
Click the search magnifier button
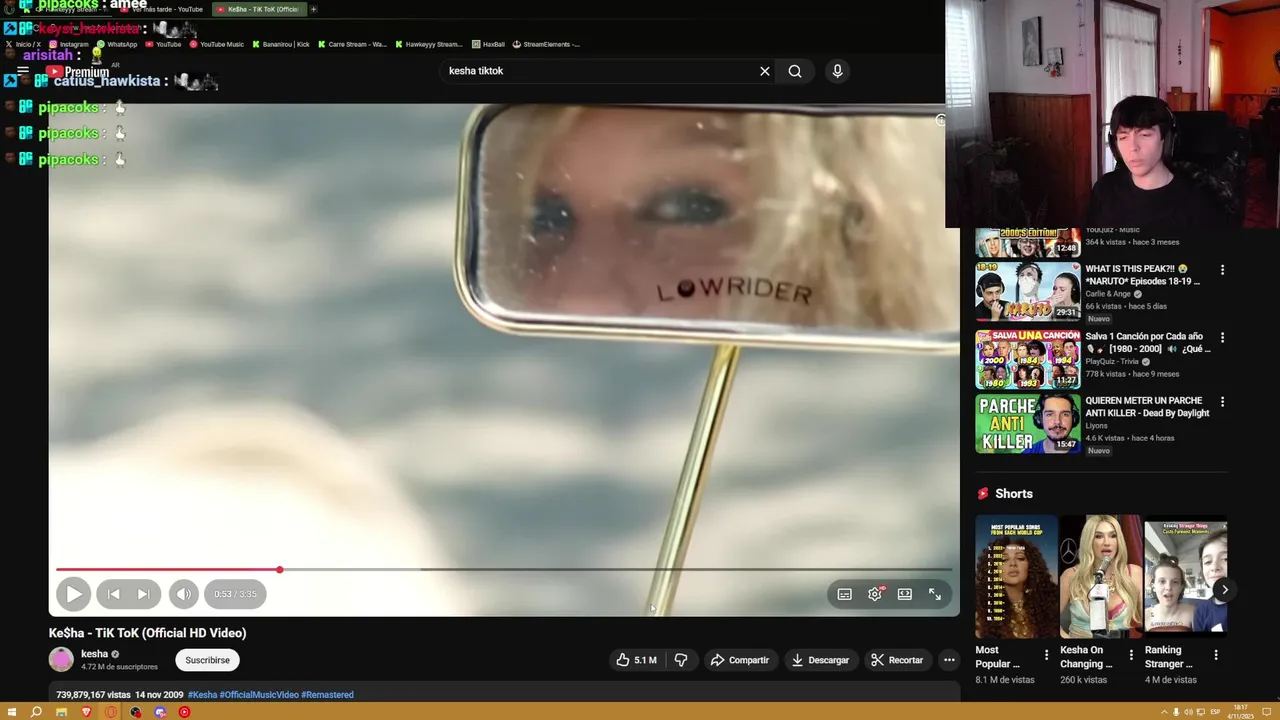click(x=795, y=71)
